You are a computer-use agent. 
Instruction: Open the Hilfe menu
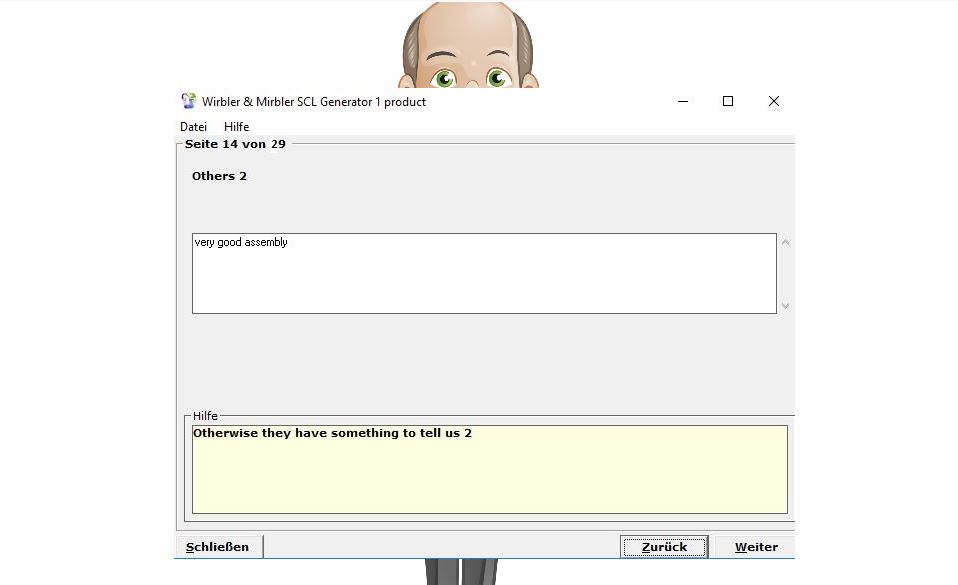pos(237,127)
